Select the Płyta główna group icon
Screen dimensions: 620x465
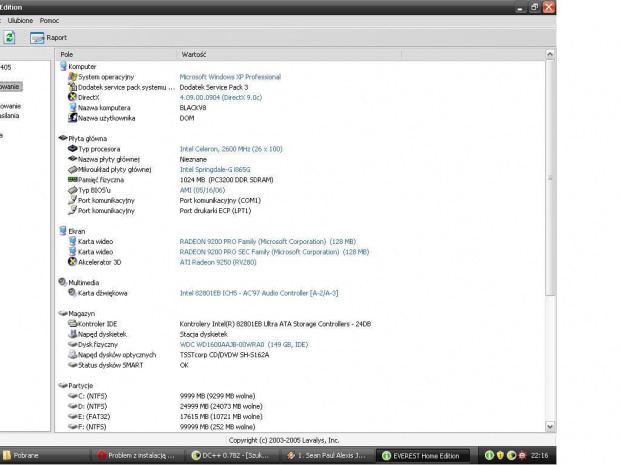pyautogui.click(x=63, y=138)
